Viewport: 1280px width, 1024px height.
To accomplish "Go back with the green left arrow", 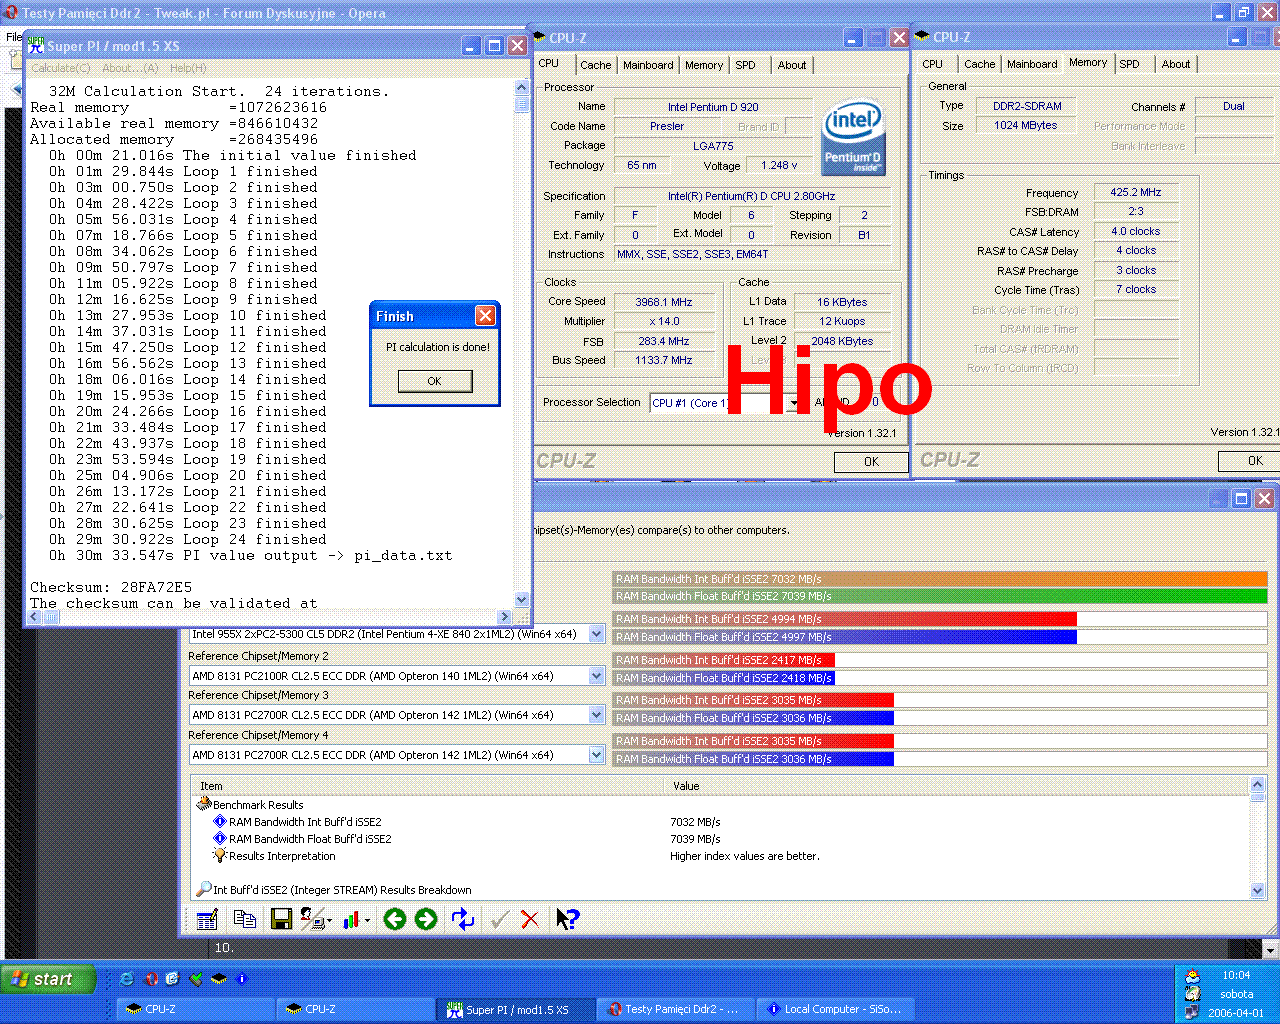I will click(394, 919).
